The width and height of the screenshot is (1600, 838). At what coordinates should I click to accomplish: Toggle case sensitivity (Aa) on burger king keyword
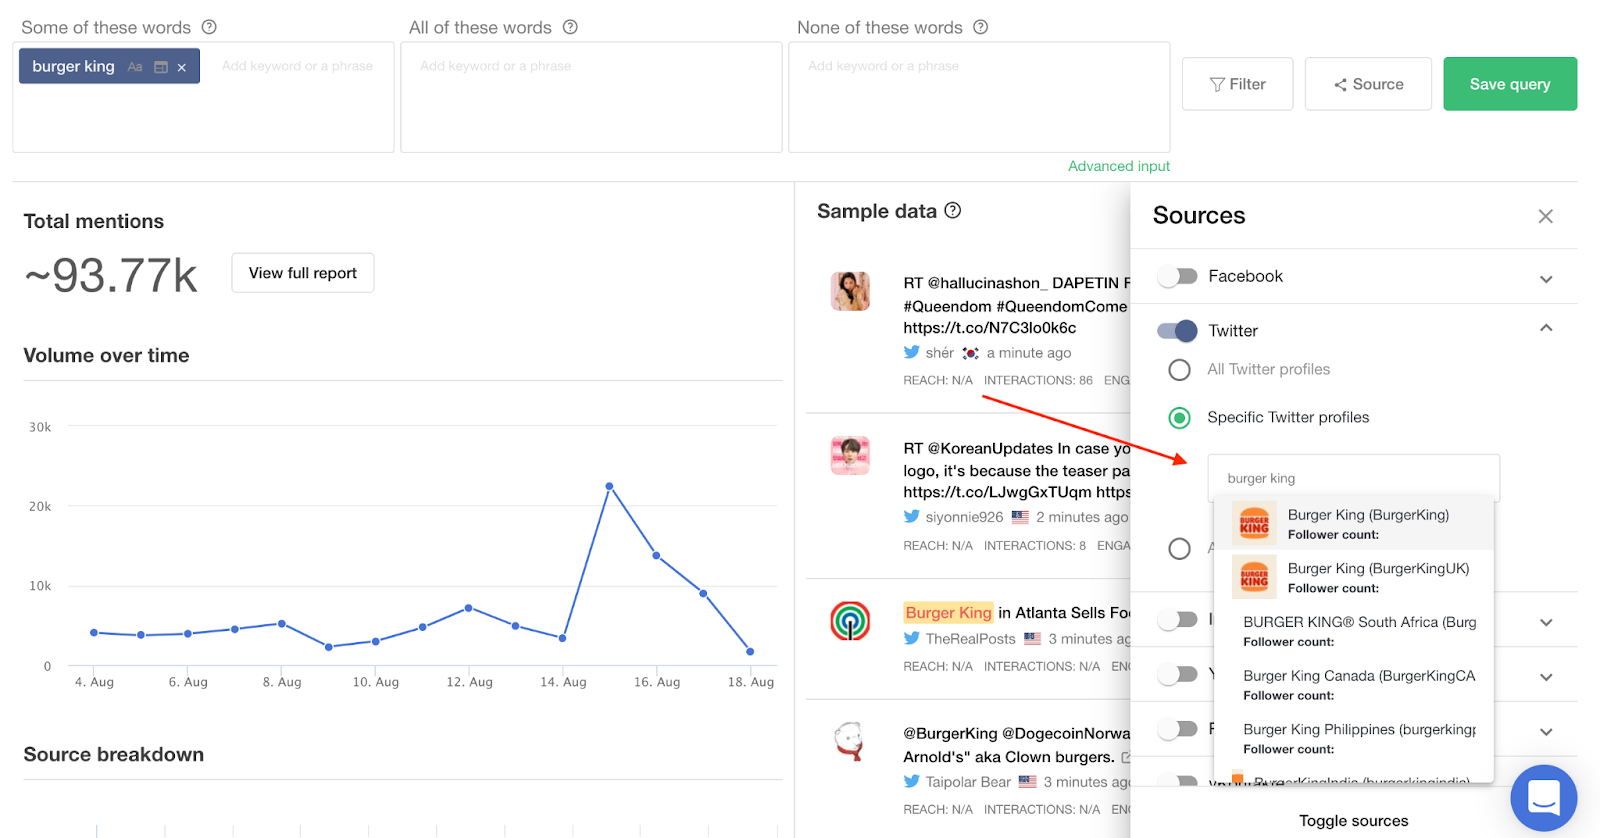coord(135,67)
